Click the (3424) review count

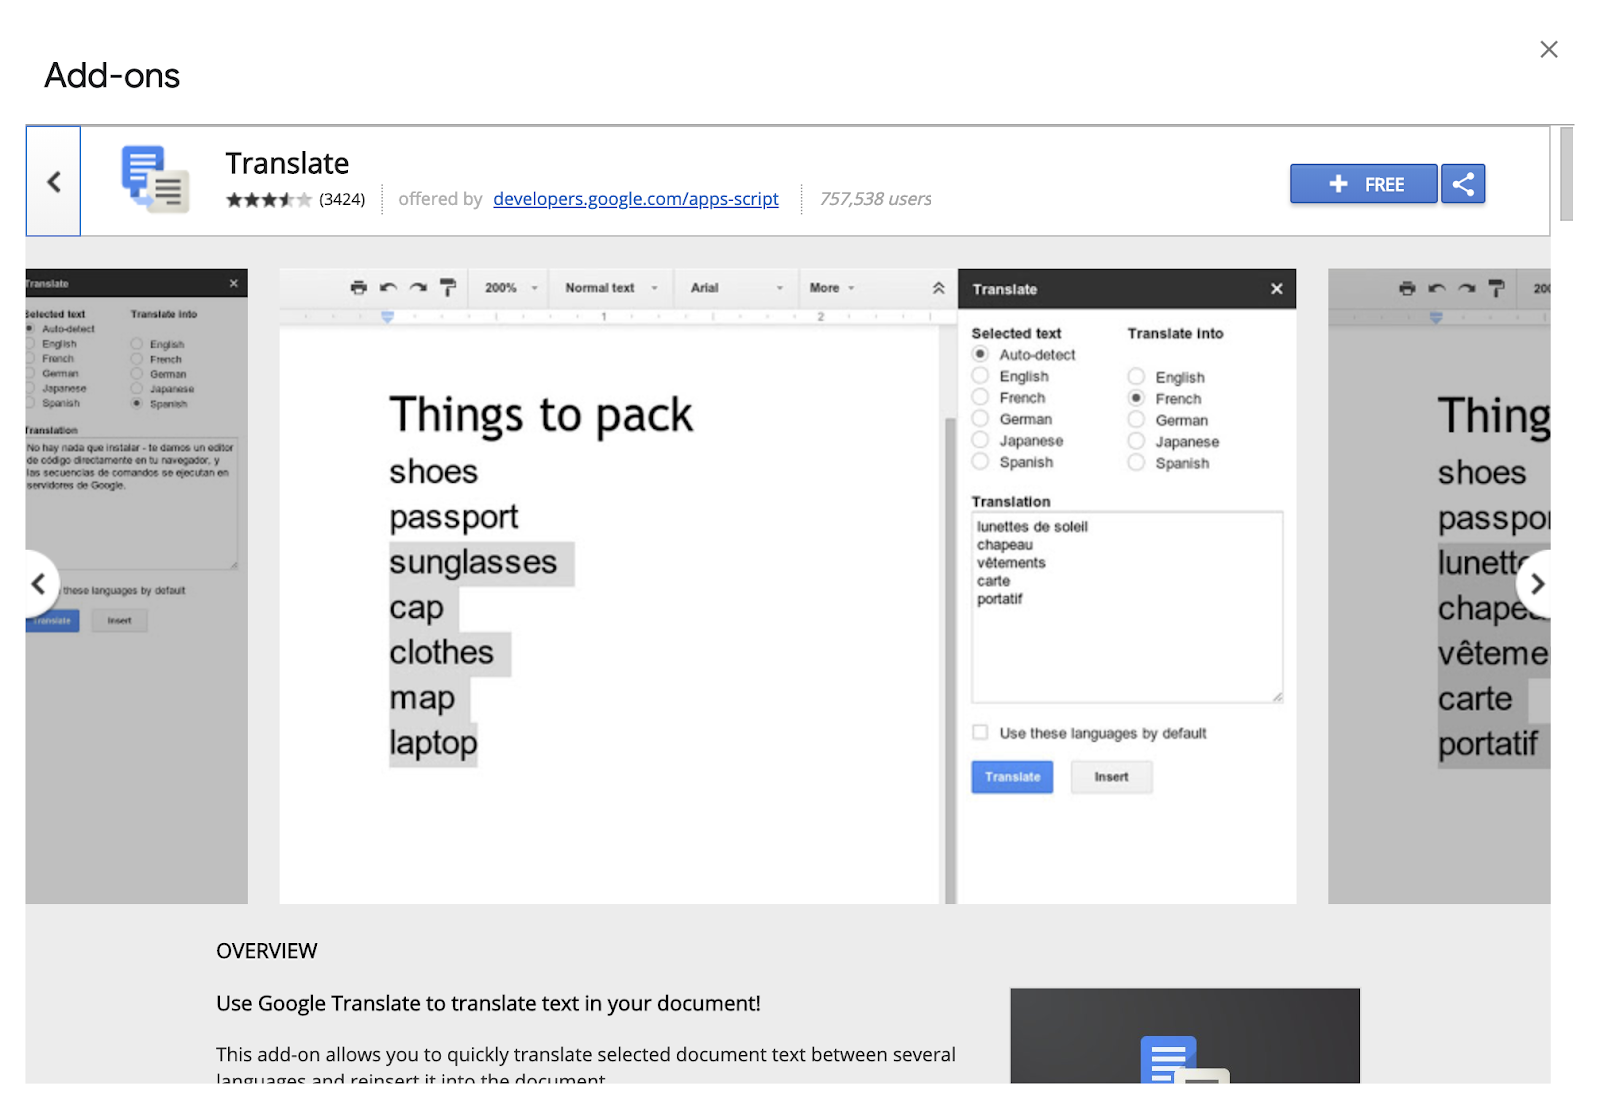(x=342, y=200)
